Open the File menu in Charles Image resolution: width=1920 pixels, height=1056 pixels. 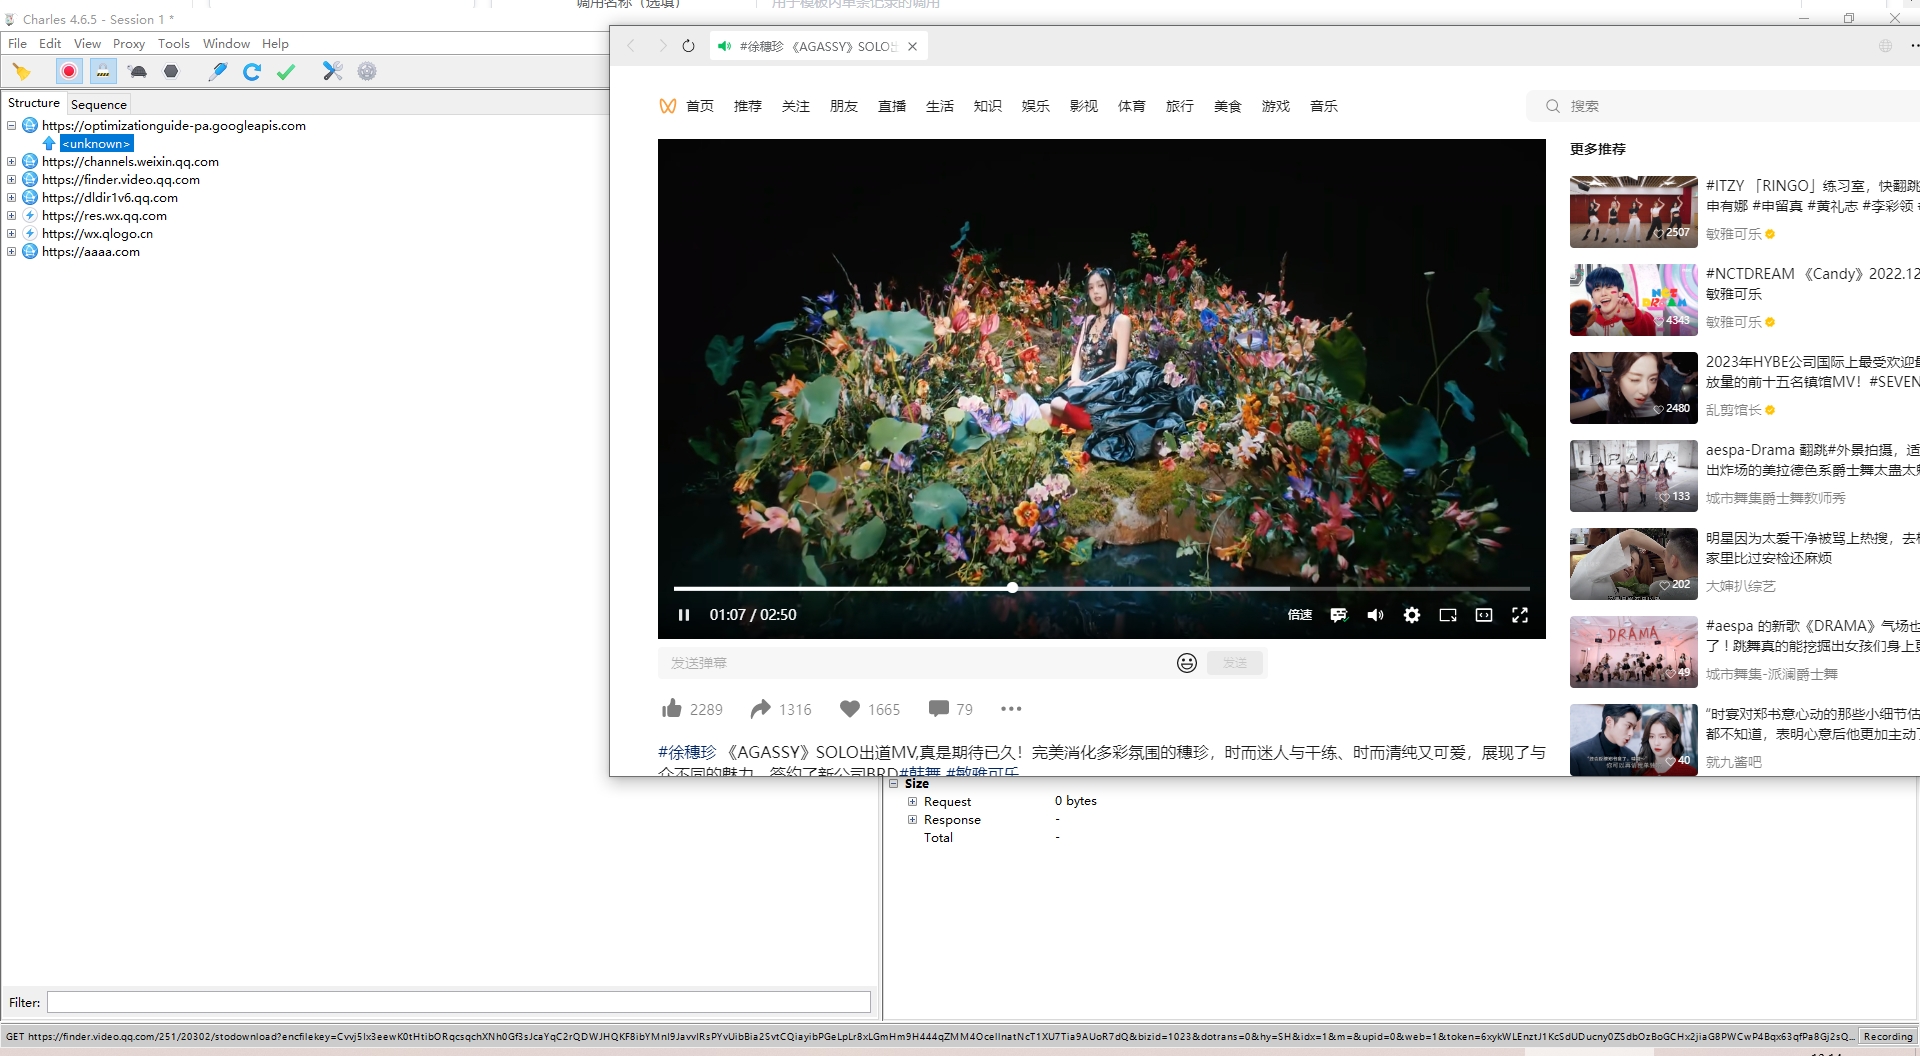tap(17, 43)
